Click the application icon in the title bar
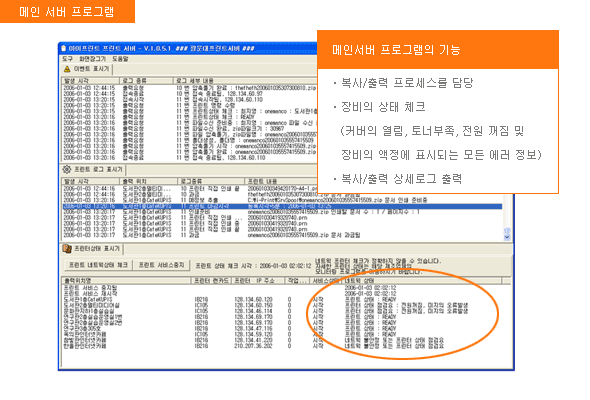Image resolution: width=590 pixels, height=400 pixels. tap(64, 48)
